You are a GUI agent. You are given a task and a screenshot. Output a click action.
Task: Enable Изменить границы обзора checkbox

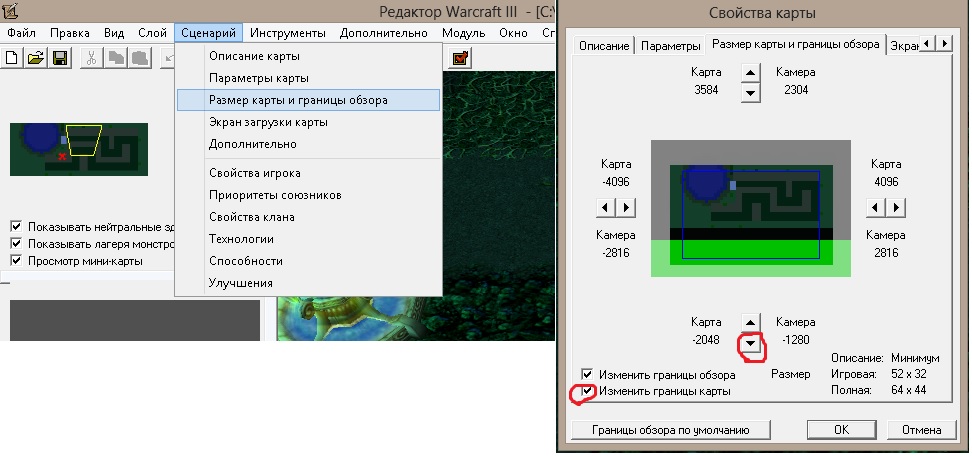click(x=587, y=374)
